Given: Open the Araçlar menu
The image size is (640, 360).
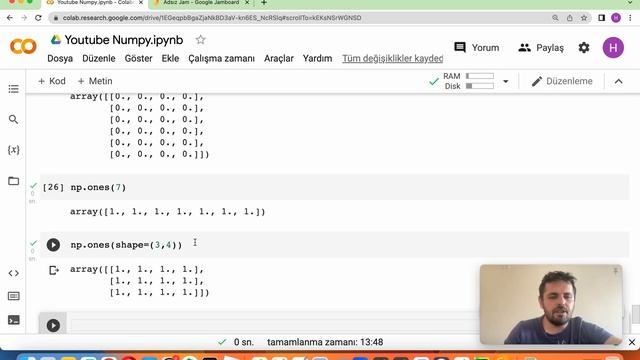Looking at the screenshot, I should pyautogui.click(x=279, y=58).
